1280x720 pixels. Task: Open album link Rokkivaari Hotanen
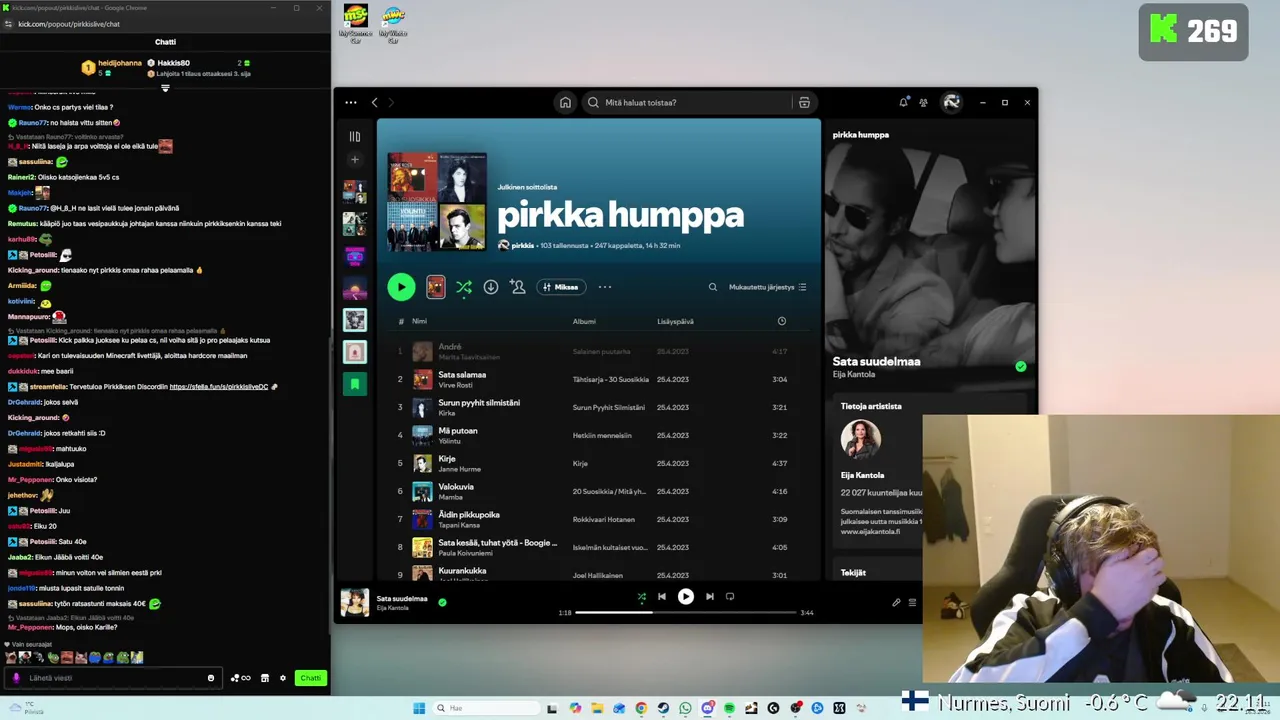[x=603, y=519]
